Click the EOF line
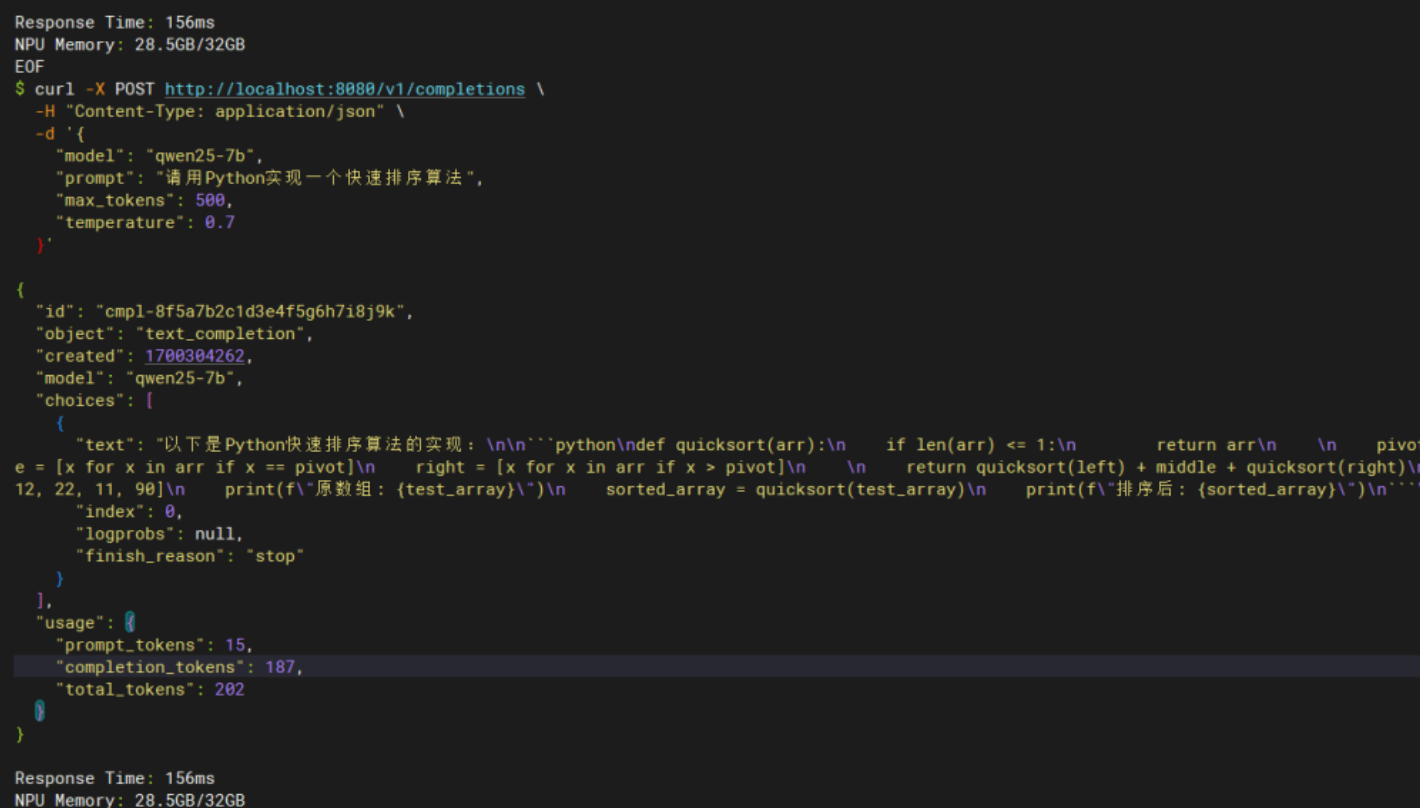The image size is (1420, 808). 30,67
